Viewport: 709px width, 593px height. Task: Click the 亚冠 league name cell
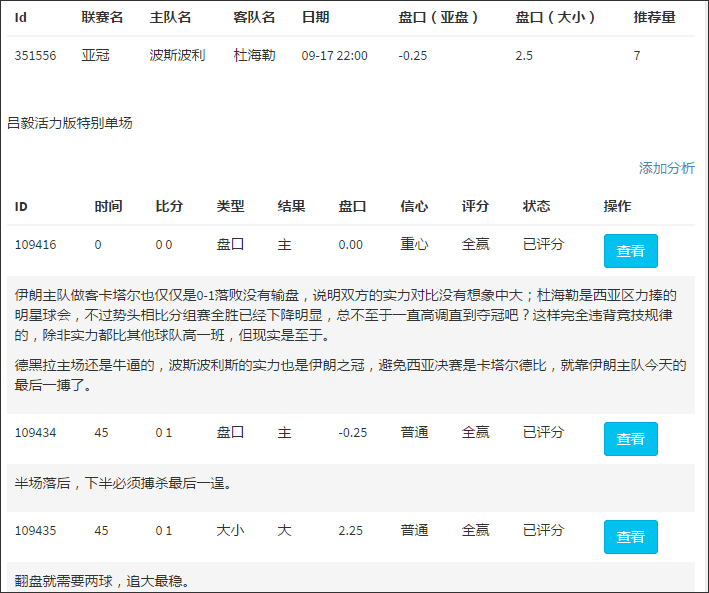(x=95, y=55)
